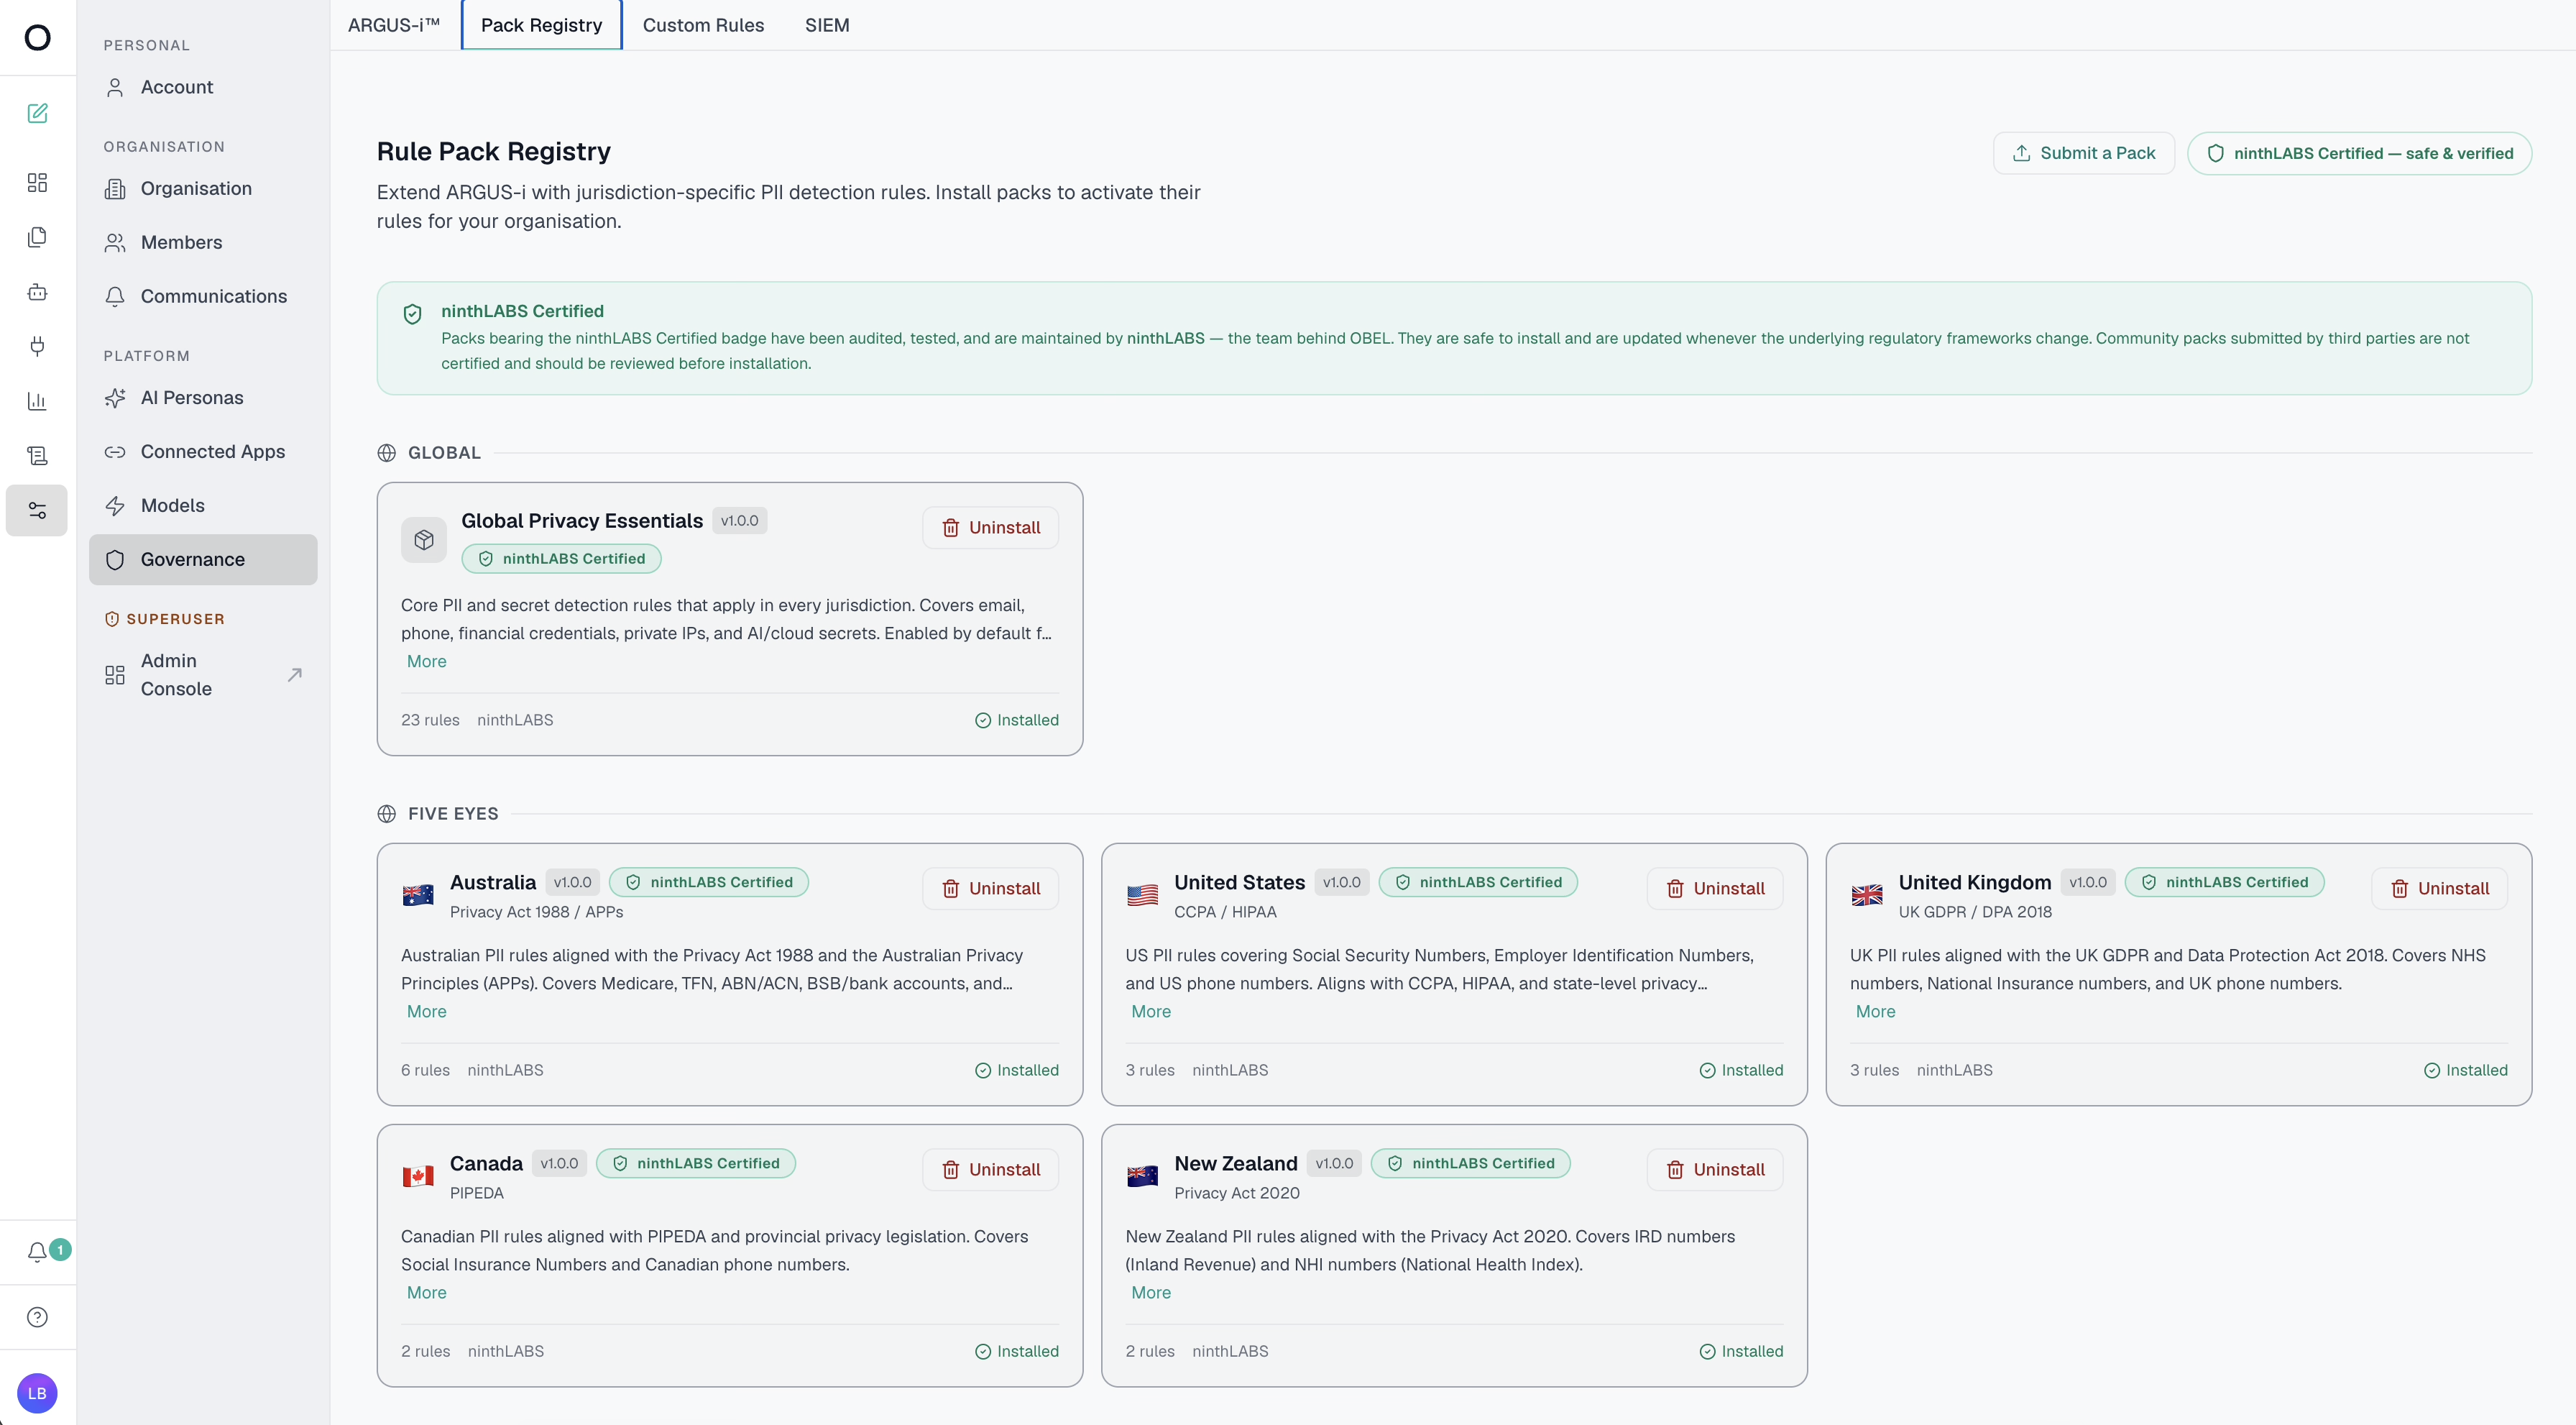The image size is (2576, 1425).
Task: Click the globe icon beside FIVE EYES heading
Action: pos(387,814)
